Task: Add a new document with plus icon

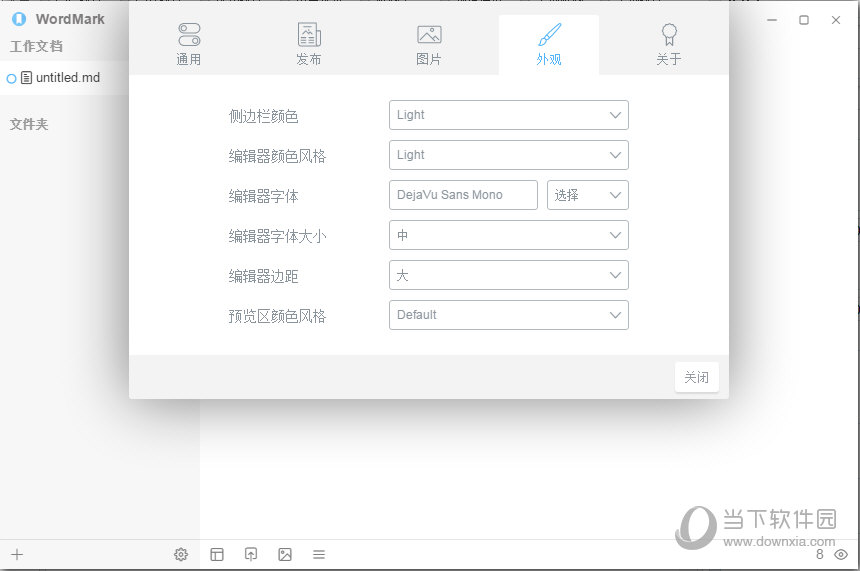Action: tap(17, 555)
